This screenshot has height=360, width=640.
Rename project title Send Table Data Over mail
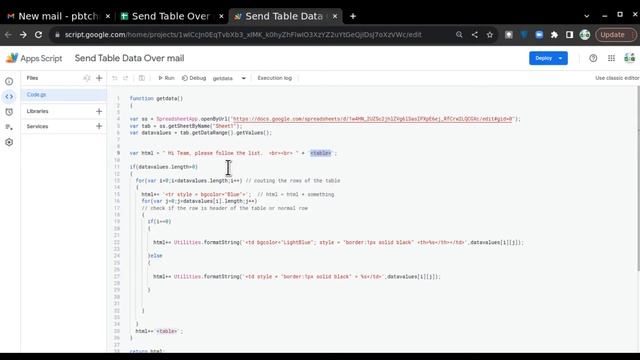coord(129,58)
